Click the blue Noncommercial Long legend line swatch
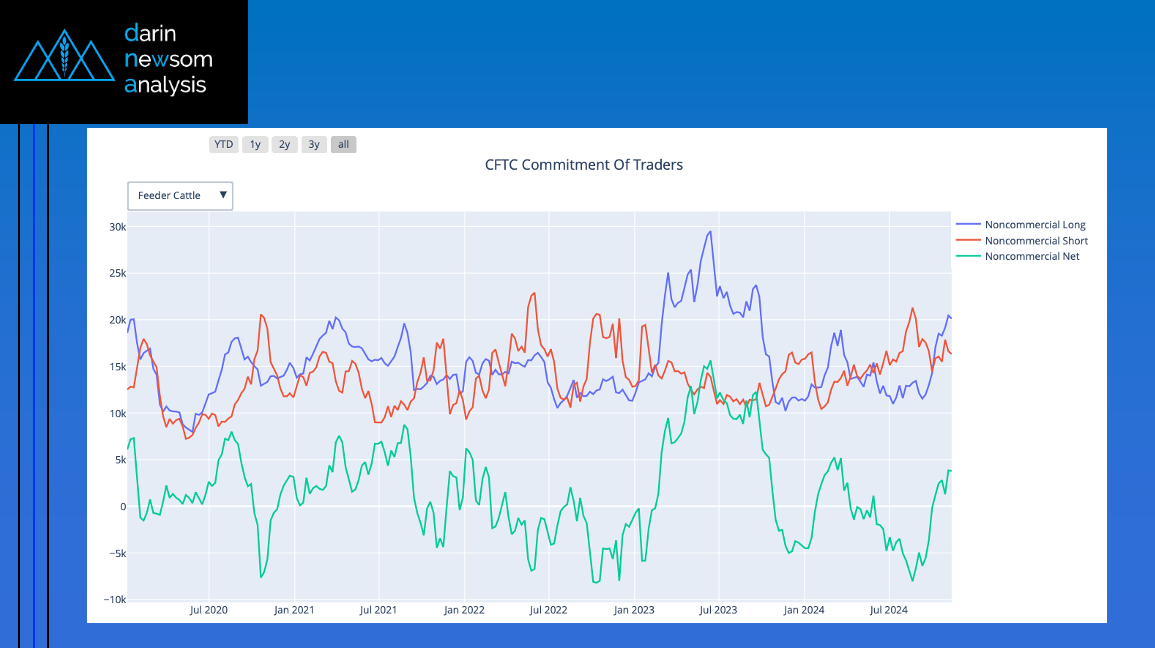This screenshot has height=648, width=1155. (x=968, y=225)
